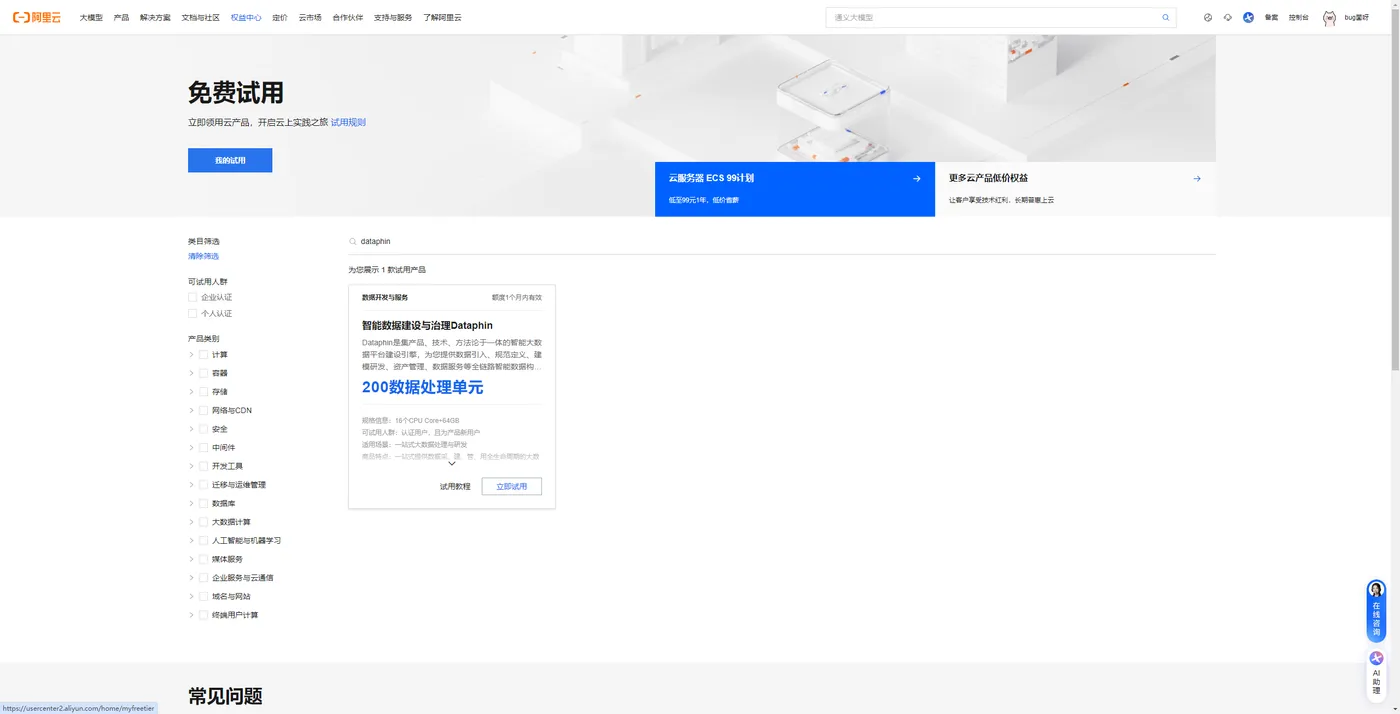The width and height of the screenshot is (1400, 714).
Task: Open the 试用规则 link
Action: (x=348, y=122)
